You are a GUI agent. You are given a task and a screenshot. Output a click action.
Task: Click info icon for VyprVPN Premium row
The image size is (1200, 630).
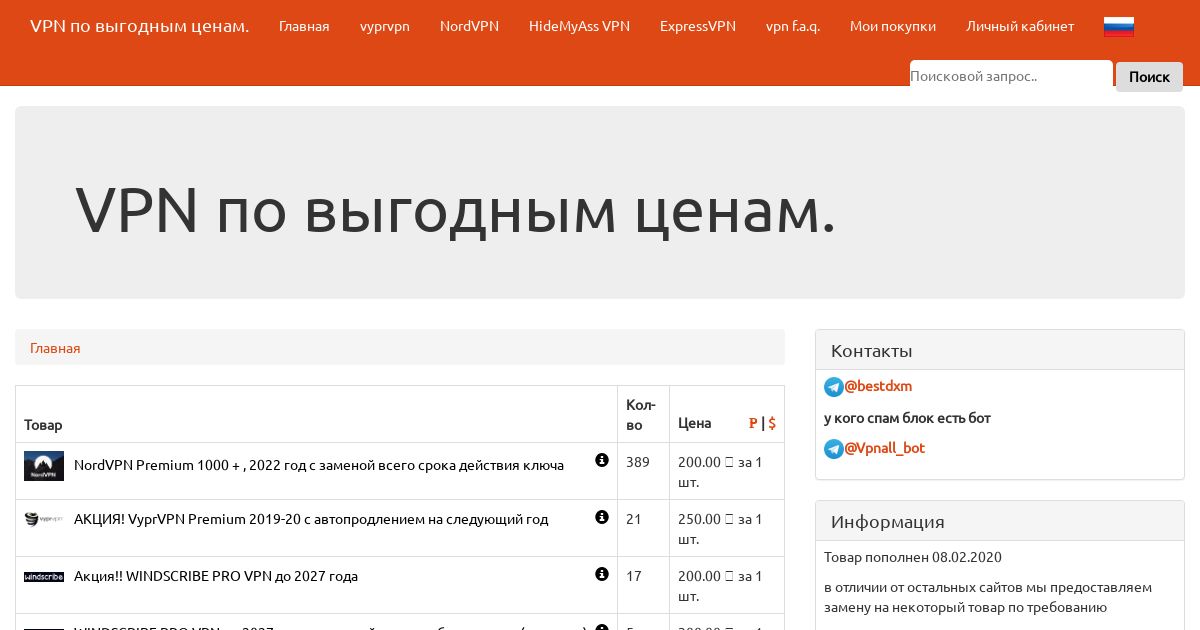point(602,517)
